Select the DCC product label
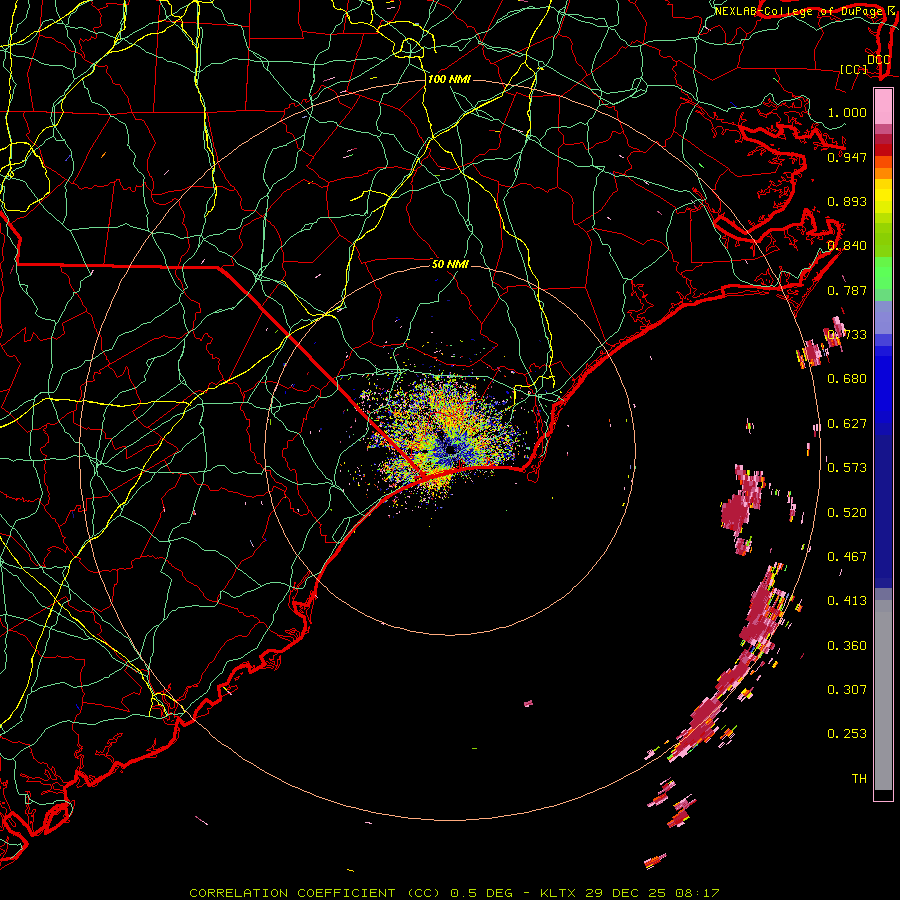This screenshot has width=900, height=900. point(878,59)
